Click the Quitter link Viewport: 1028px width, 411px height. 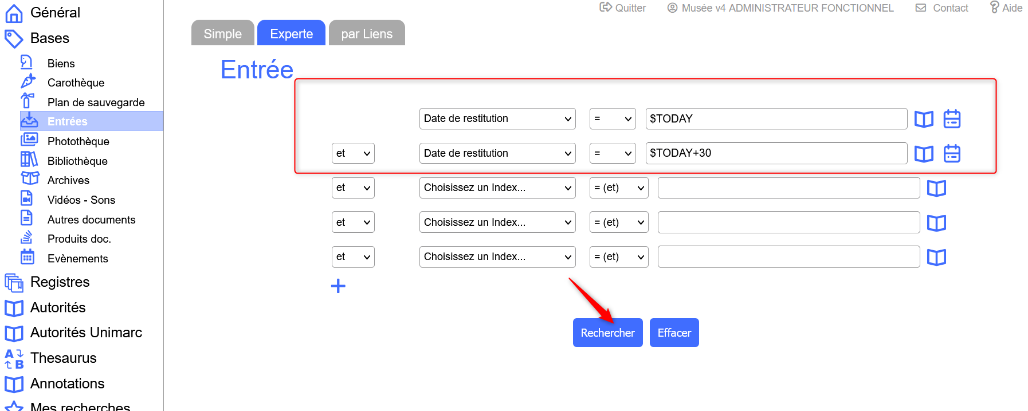623,8
